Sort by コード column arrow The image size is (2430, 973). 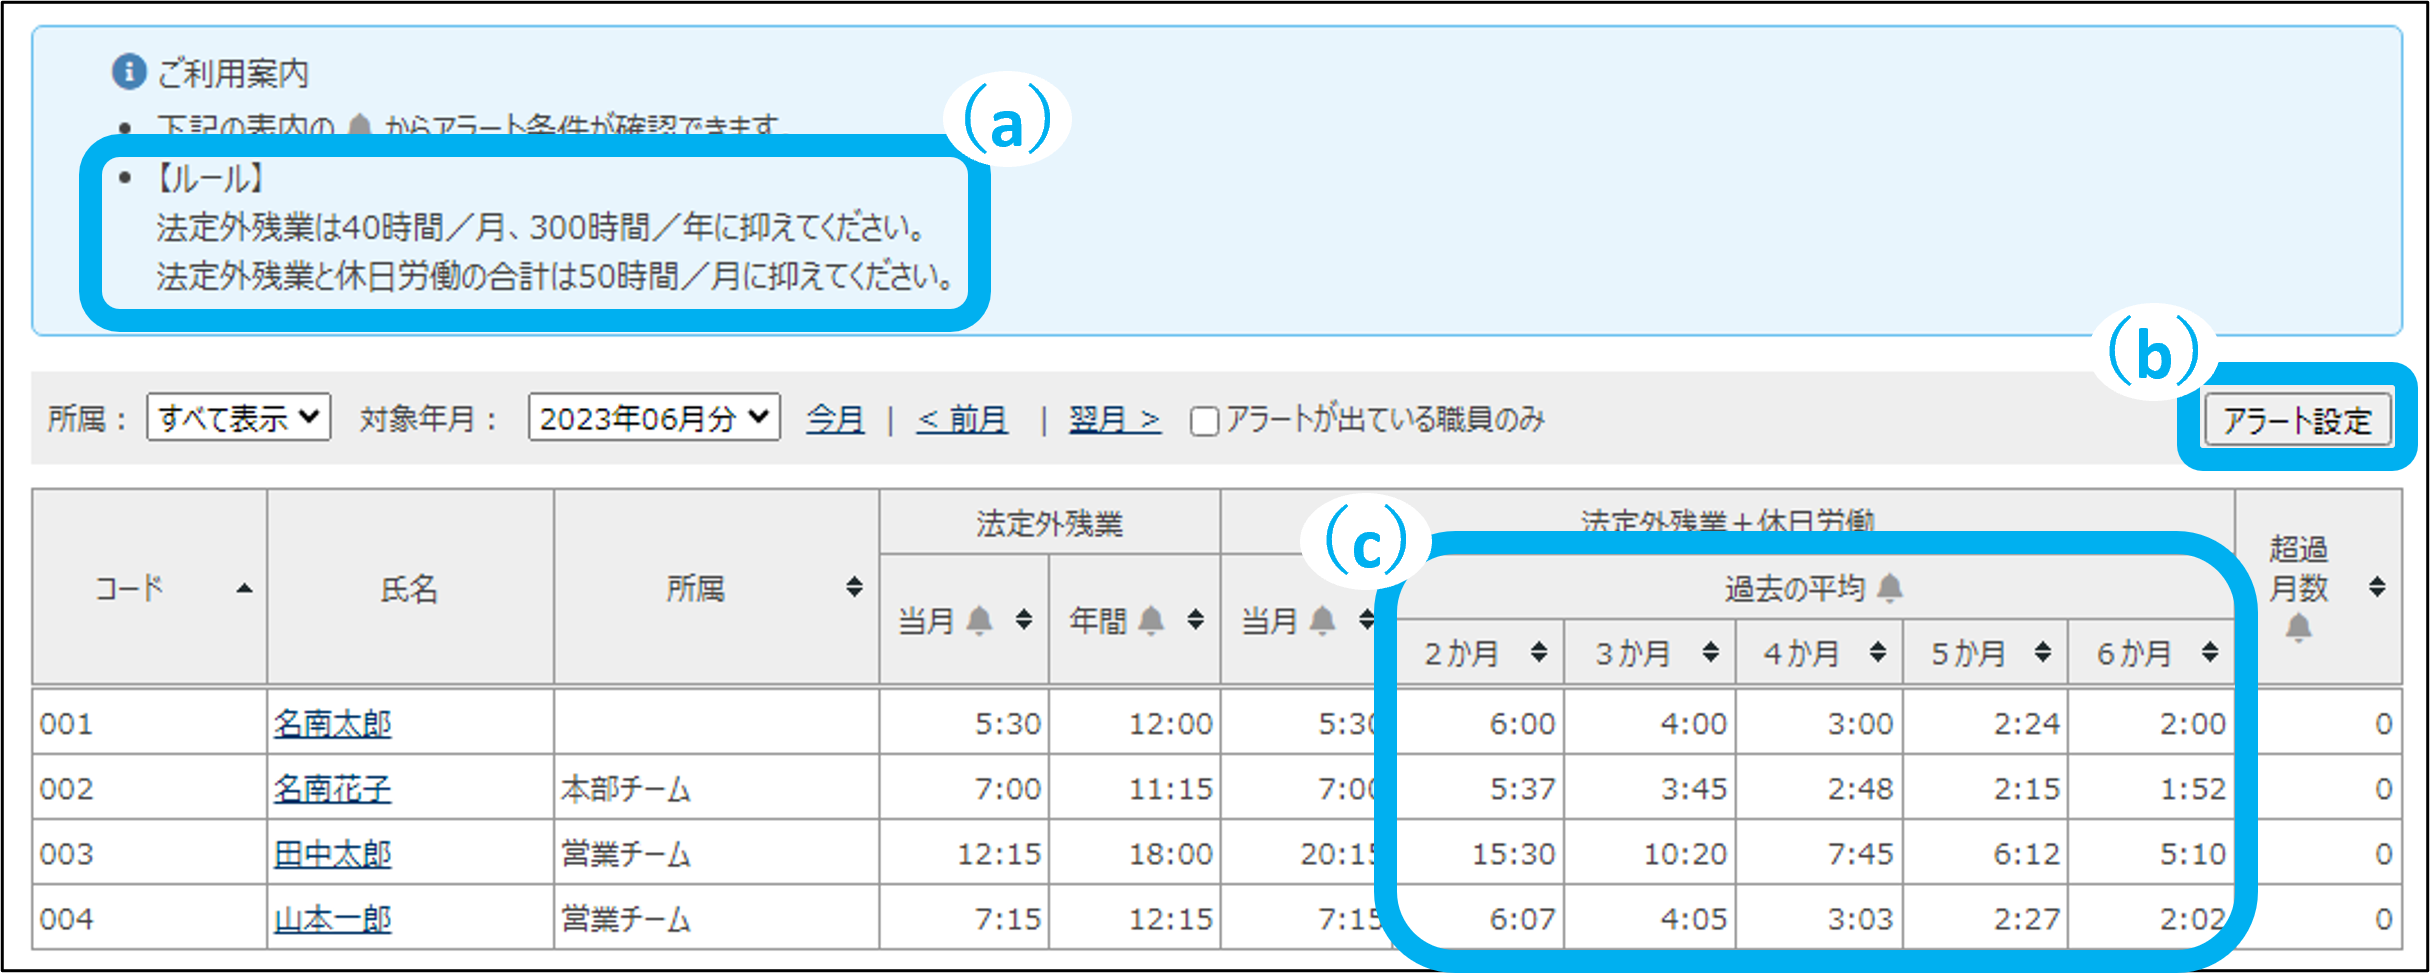click(x=244, y=589)
